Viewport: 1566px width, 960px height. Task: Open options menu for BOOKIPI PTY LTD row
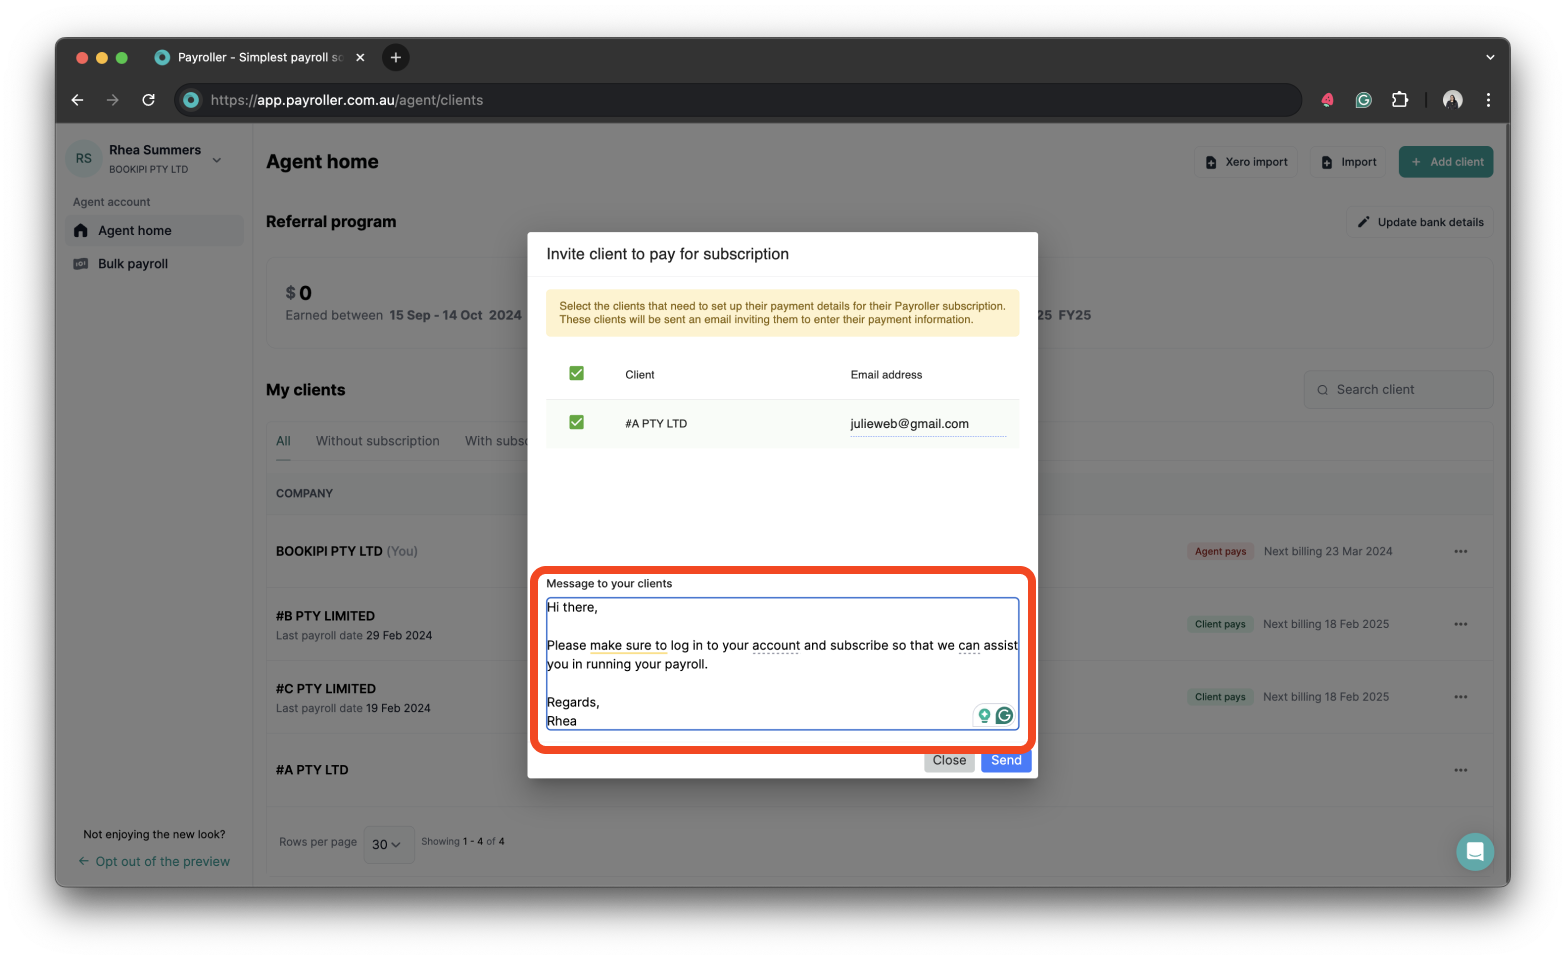click(1461, 551)
